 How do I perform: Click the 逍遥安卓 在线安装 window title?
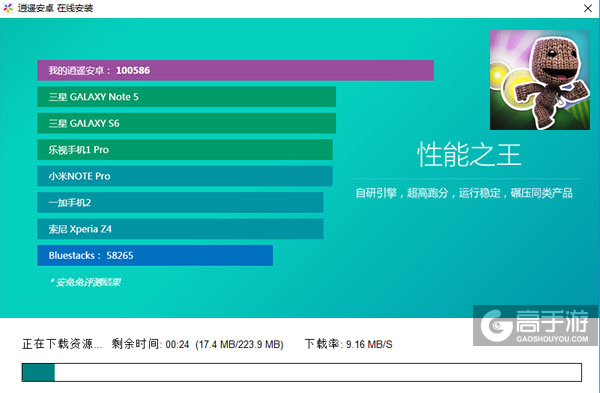[55, 8]
